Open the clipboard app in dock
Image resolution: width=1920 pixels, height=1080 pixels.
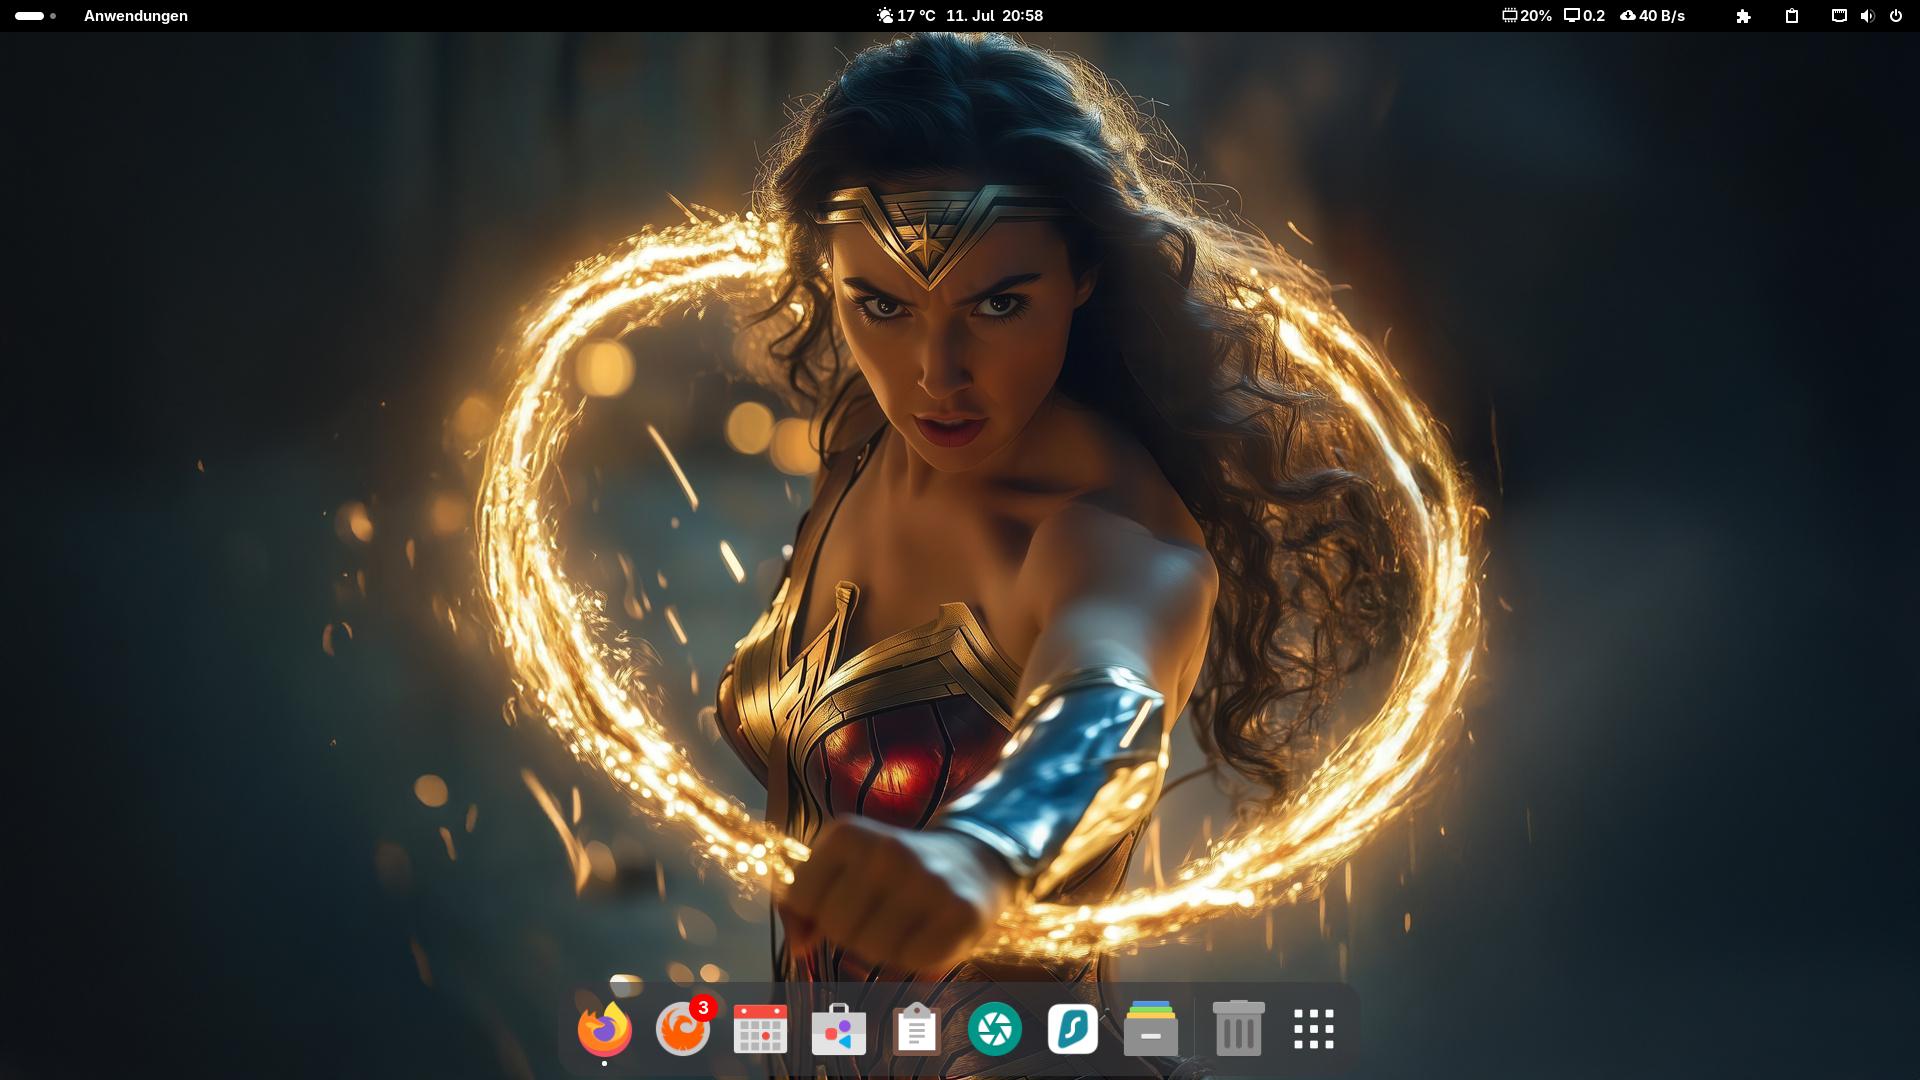pos(916,1029)
